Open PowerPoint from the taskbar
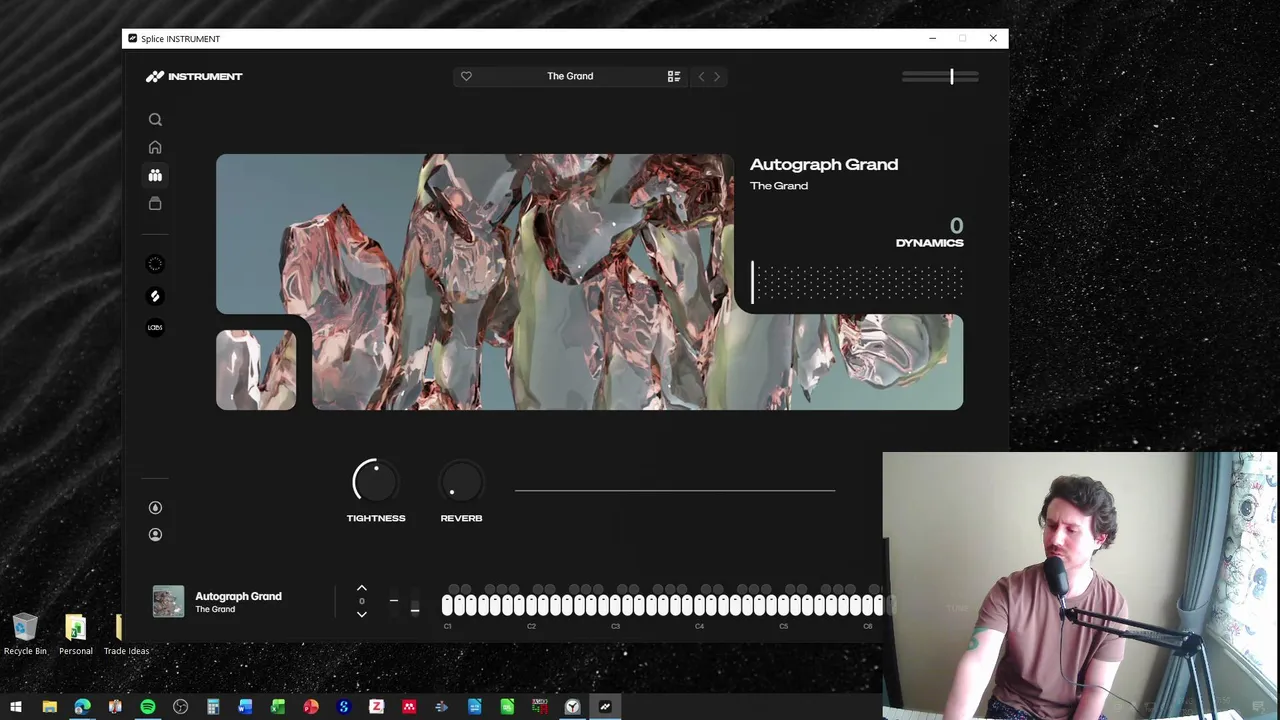Viewport: 1280px width, 720px height. pos(311,707)
